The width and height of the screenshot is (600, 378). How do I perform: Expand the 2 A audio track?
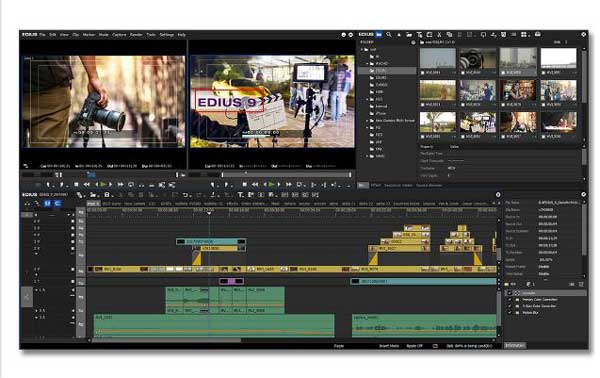(37, 311)
